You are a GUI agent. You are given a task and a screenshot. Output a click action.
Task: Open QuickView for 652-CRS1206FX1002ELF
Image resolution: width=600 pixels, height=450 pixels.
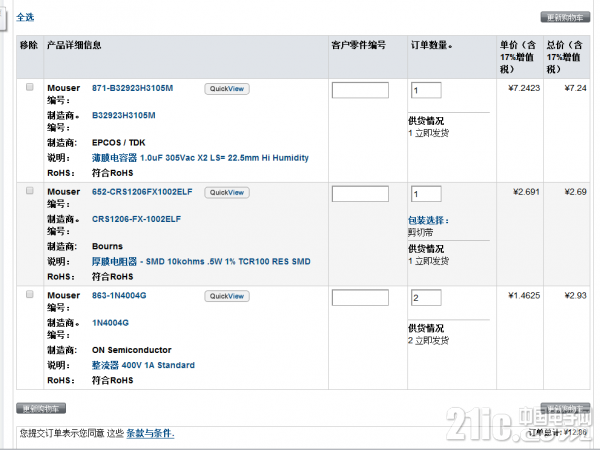click(x=227, y=192)
